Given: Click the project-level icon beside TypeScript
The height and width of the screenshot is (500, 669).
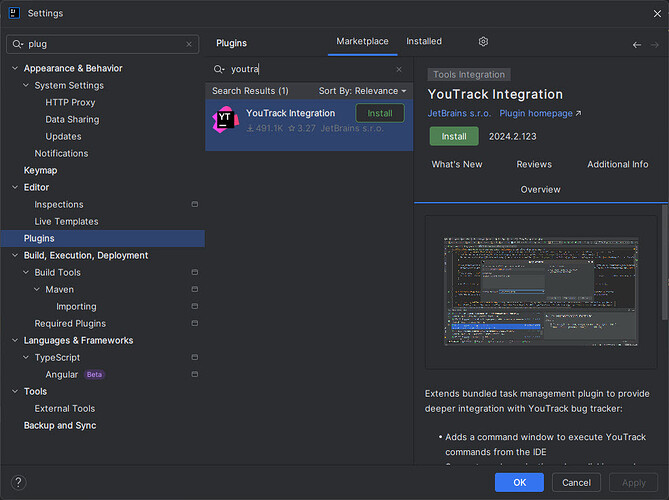Looking at the screenshot, I should tap(195, 357).
